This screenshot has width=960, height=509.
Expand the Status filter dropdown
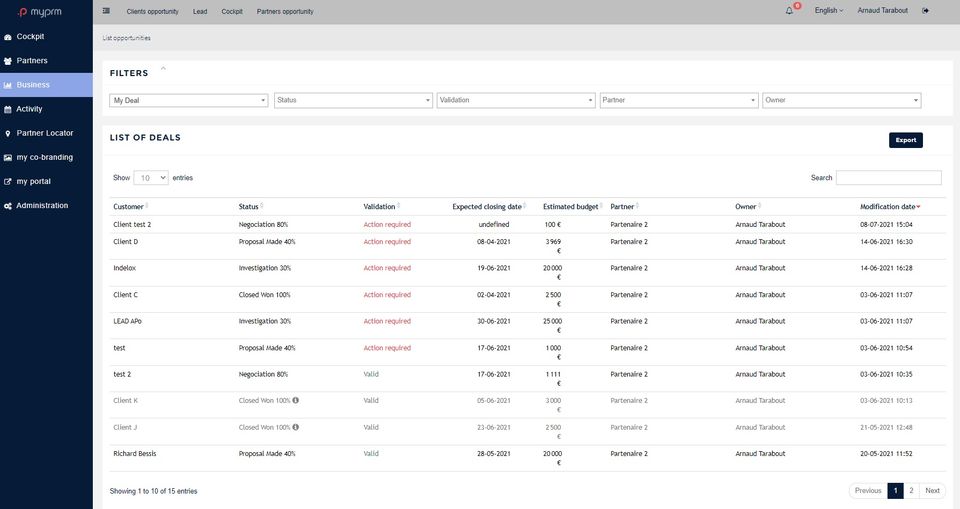353,100
